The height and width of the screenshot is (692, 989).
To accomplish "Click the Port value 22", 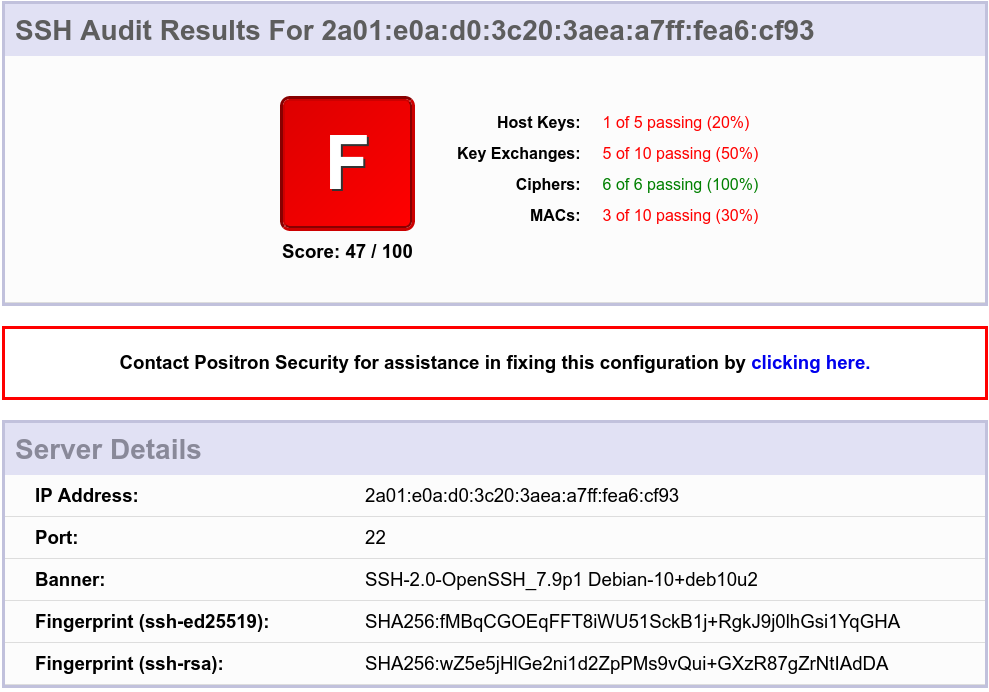I will (x=375, y=538).
